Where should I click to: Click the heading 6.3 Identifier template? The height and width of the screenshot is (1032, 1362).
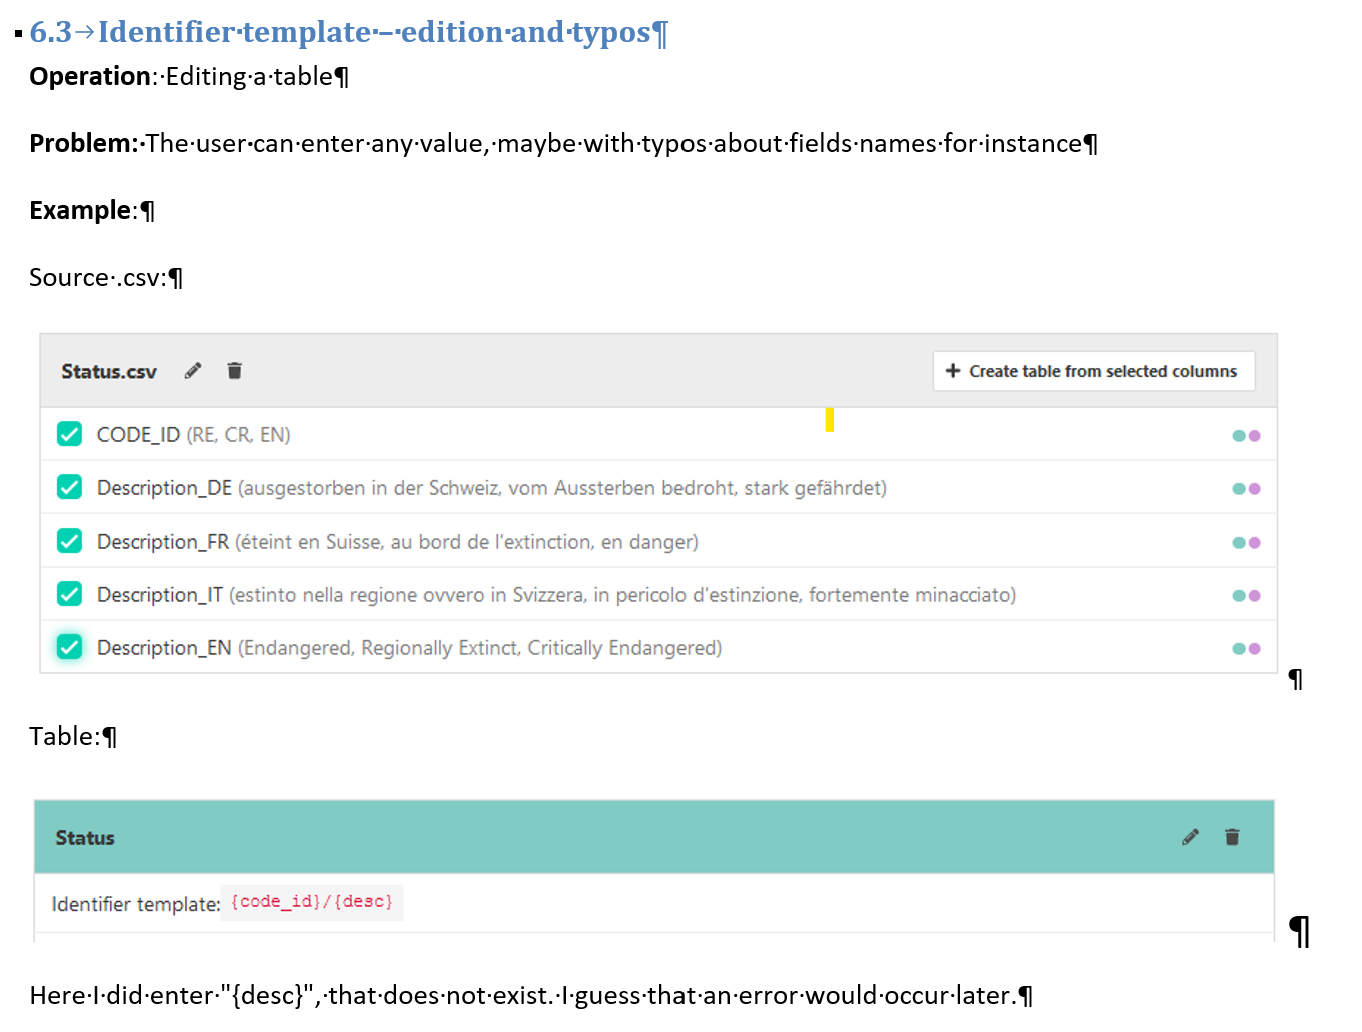pyautogui.click(x=345, y=31)
